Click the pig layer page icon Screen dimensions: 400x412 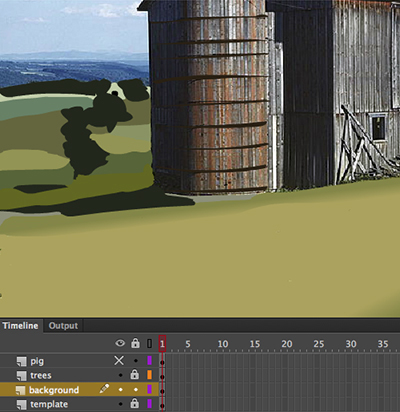click(x=22, y=361)
